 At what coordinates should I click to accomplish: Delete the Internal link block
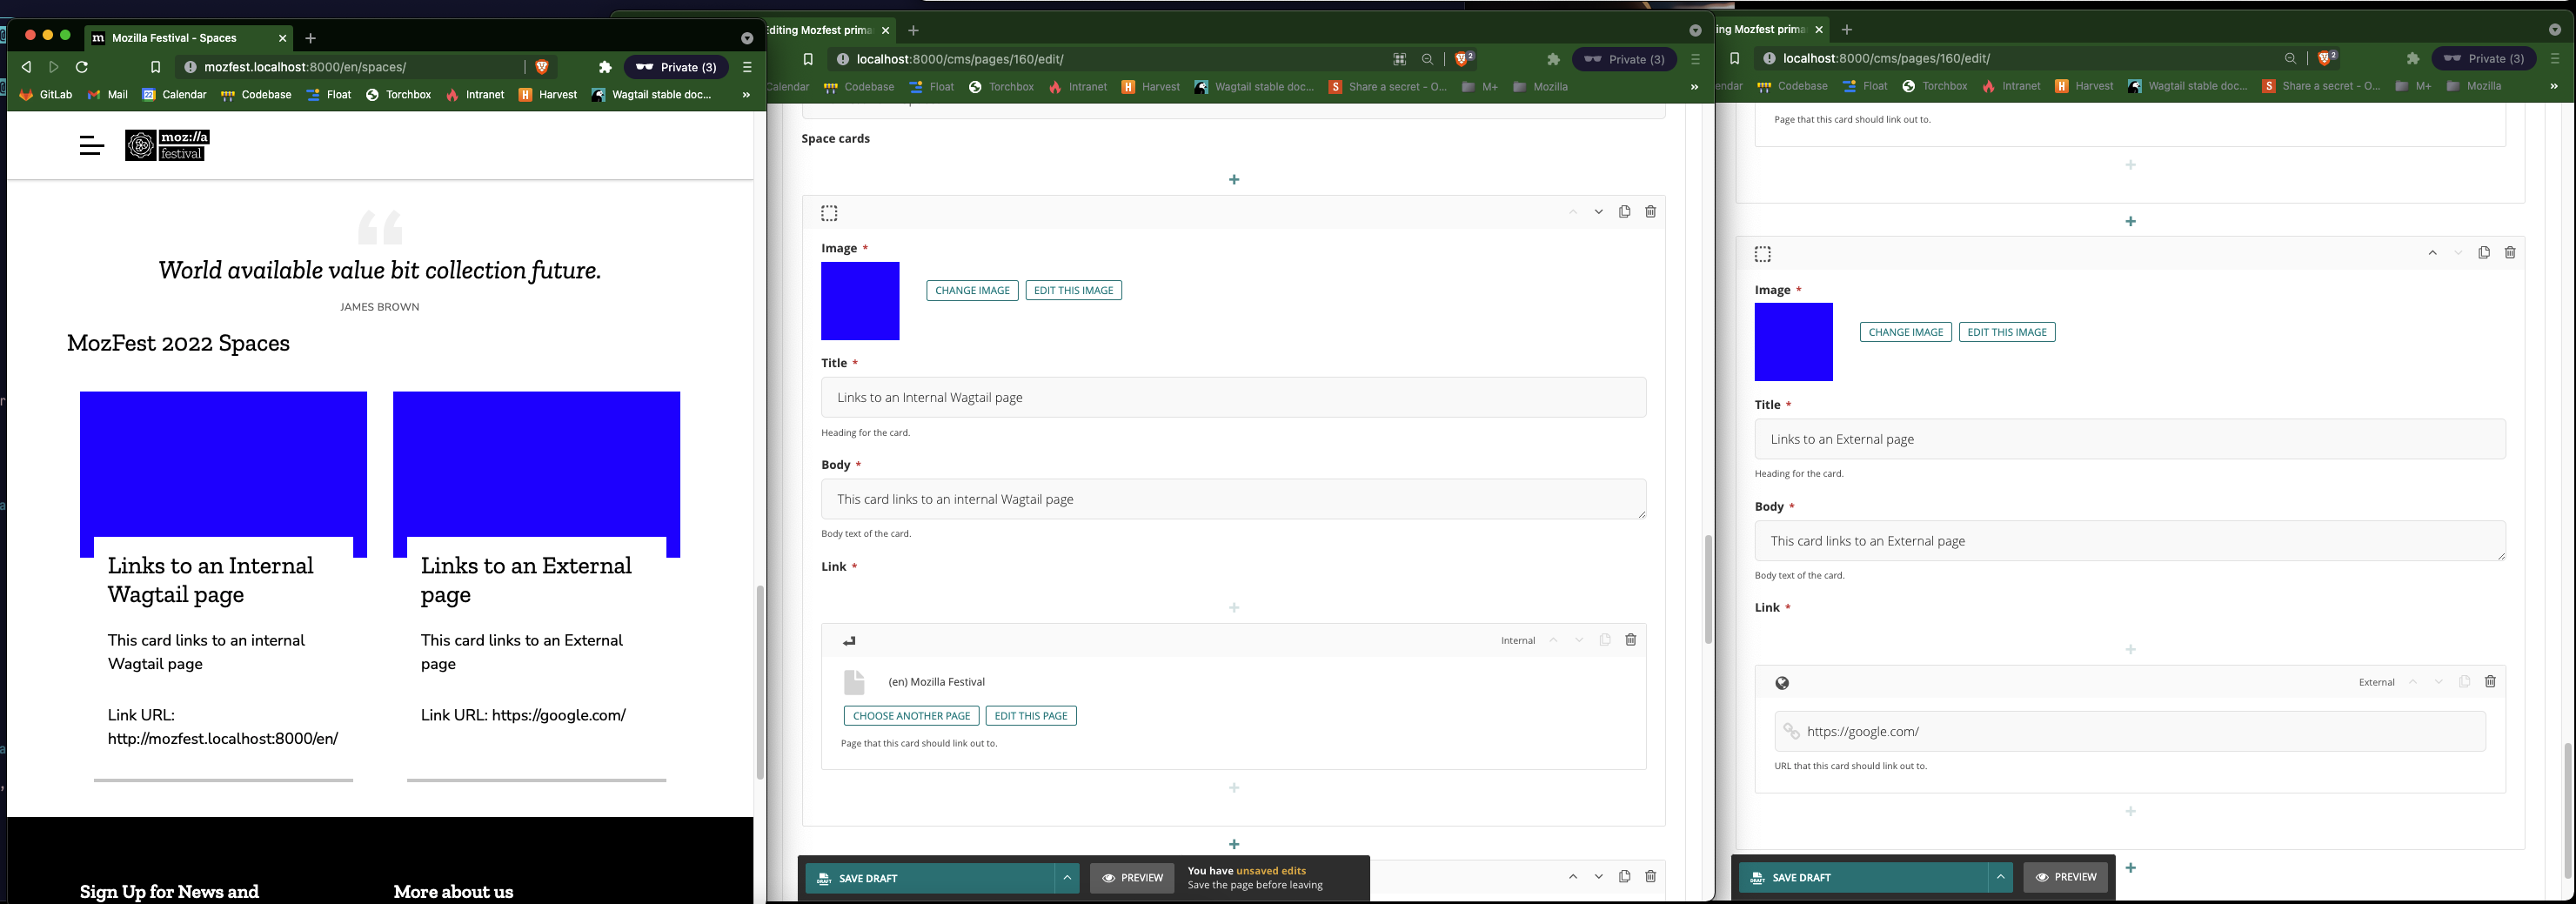click(x=1630, y=640)
